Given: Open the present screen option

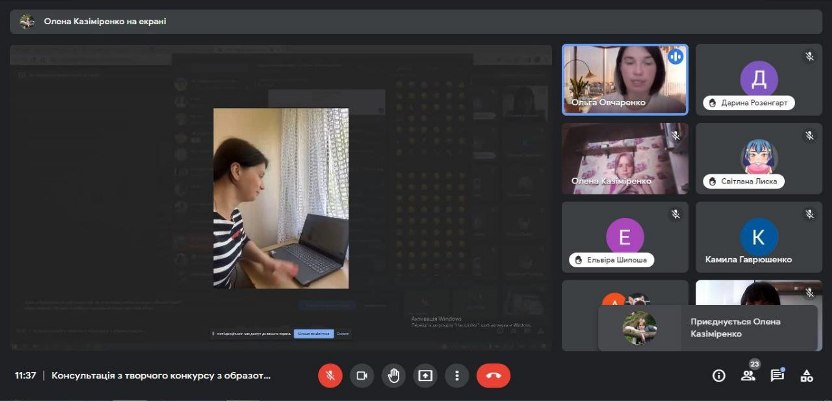Looking at the screenshot, I should 425,376.
